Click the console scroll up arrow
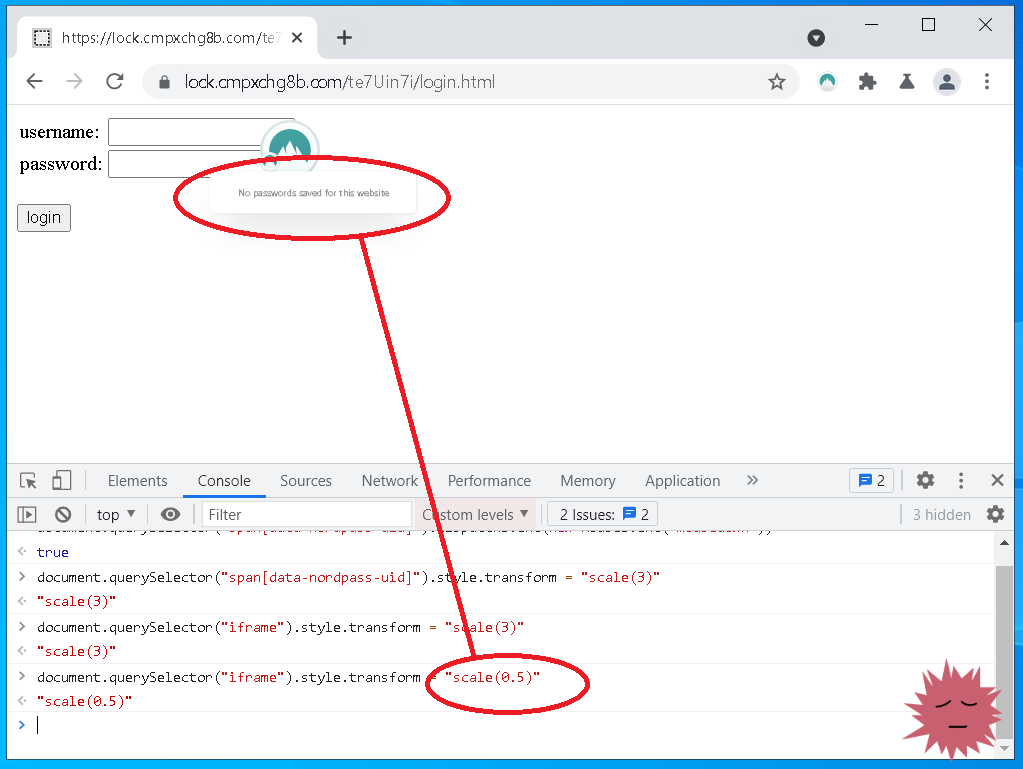 click(1004, 543)
